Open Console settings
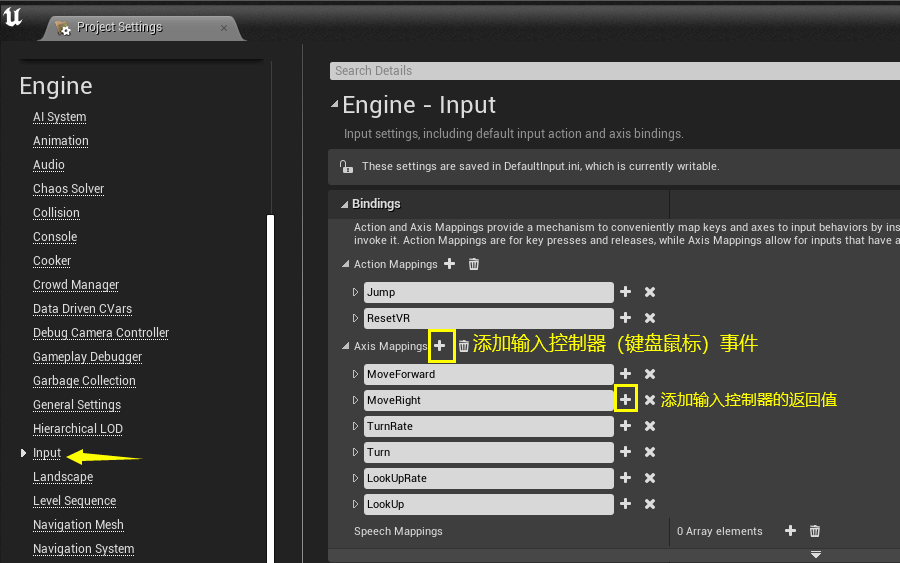Viewport: 900px width, 563px height. [55, 236]
